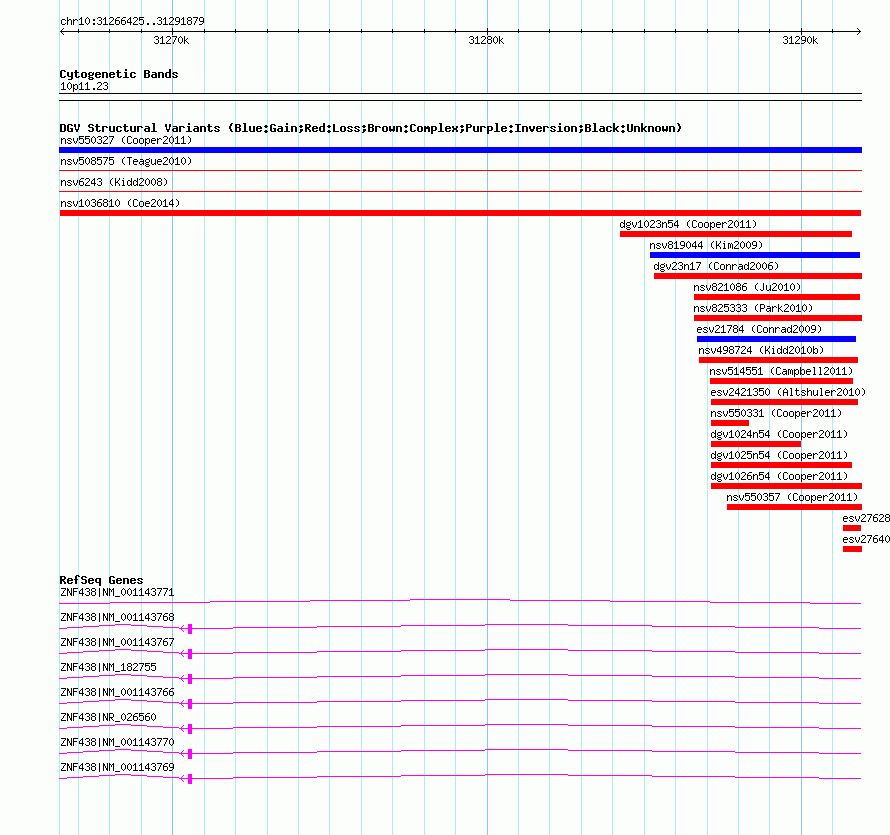This screenshot has width=890, height=835.
Task: Click the right arrow of the ruler
Action: coord(858,32)
